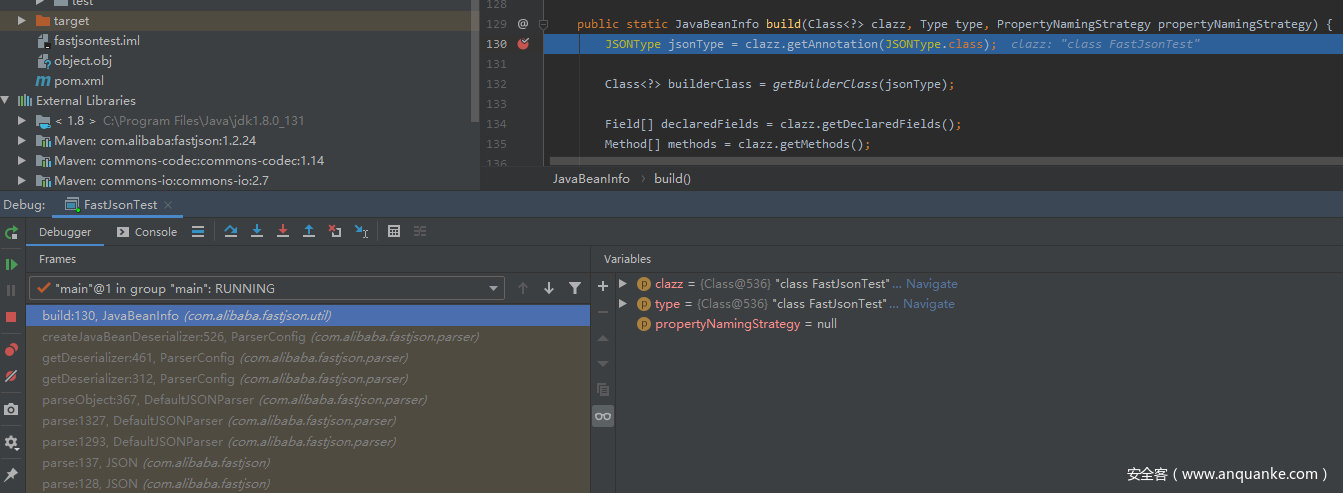Expand the Maven fastjson 1.2.24 library node

click(x=22, y=141)
